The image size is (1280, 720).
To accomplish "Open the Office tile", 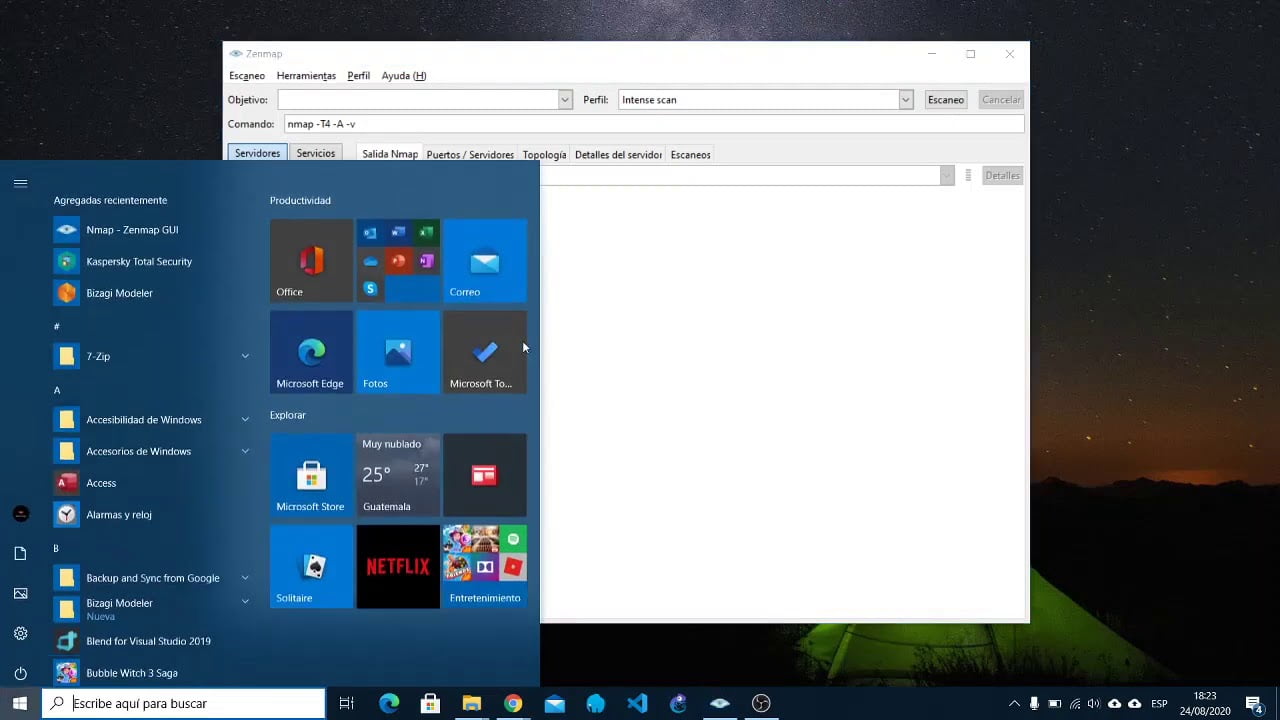I will pyautogui.click(x=311, y=260).
